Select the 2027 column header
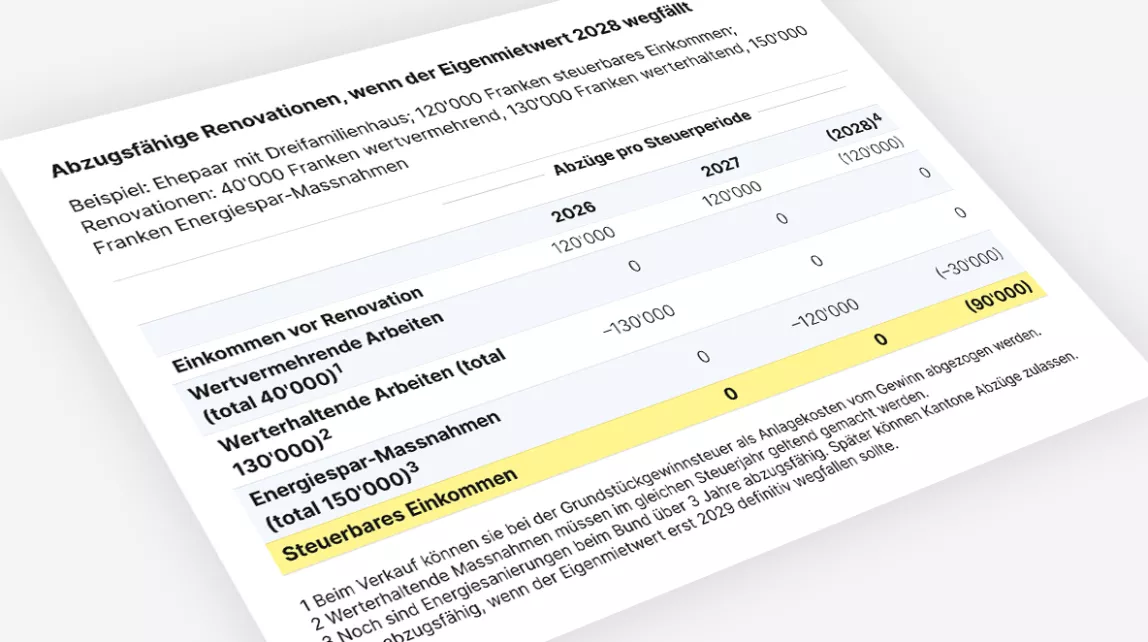The width and height of the screenshot is (1148, 642). click(x=720, y=167)
